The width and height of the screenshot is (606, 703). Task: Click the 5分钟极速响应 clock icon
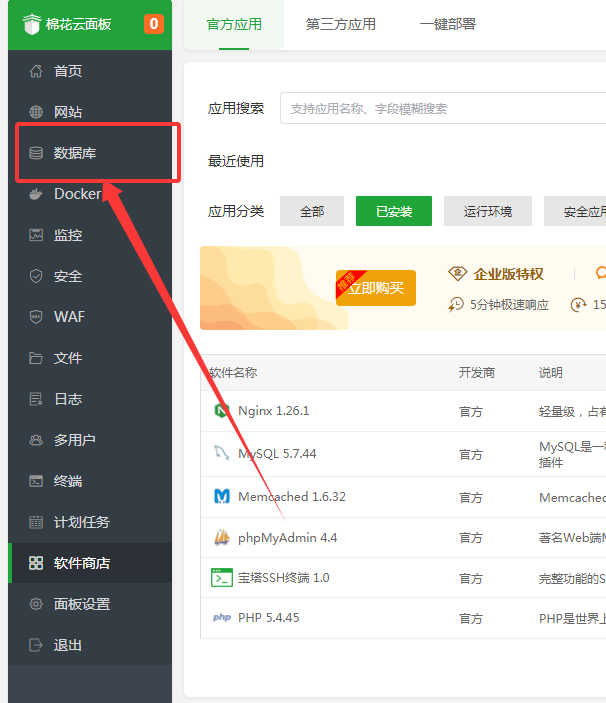(x=456, y=304)
